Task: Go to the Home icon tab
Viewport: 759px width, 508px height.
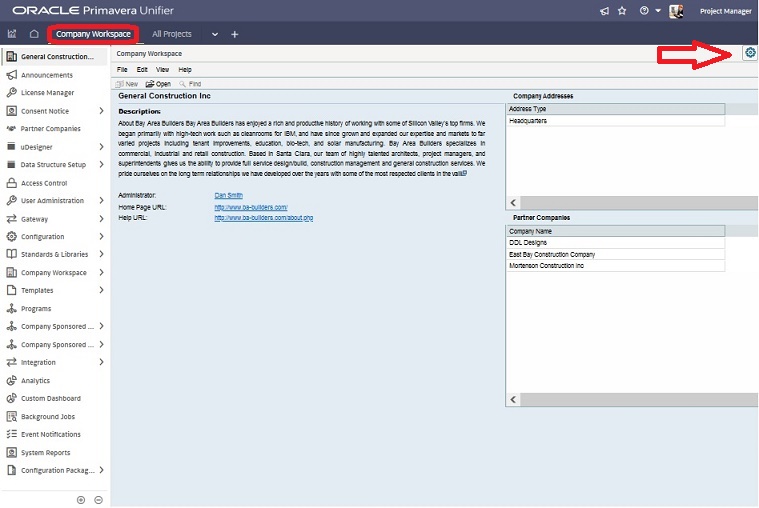Action: (34, 34)
